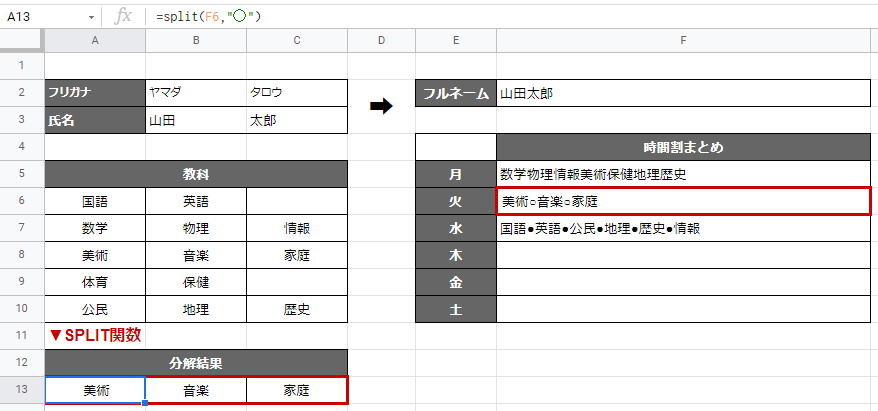Viewport: 878px width, 411px height.
Task: Open the Name box dropdown arrow
Action: 92,17
